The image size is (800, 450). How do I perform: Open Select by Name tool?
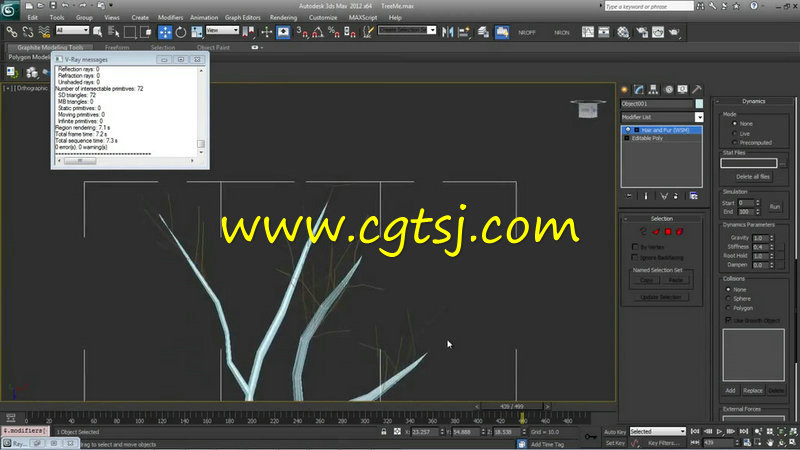(114, 32)
